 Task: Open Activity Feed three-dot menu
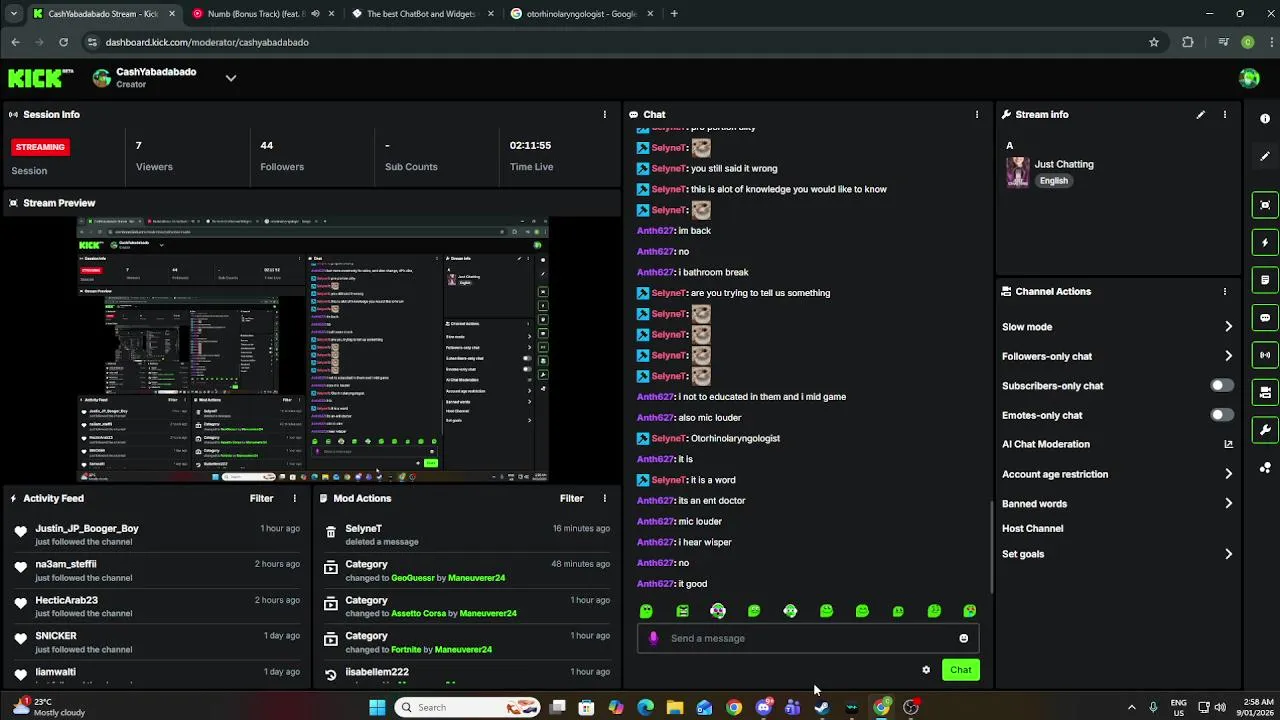(294, 498)
